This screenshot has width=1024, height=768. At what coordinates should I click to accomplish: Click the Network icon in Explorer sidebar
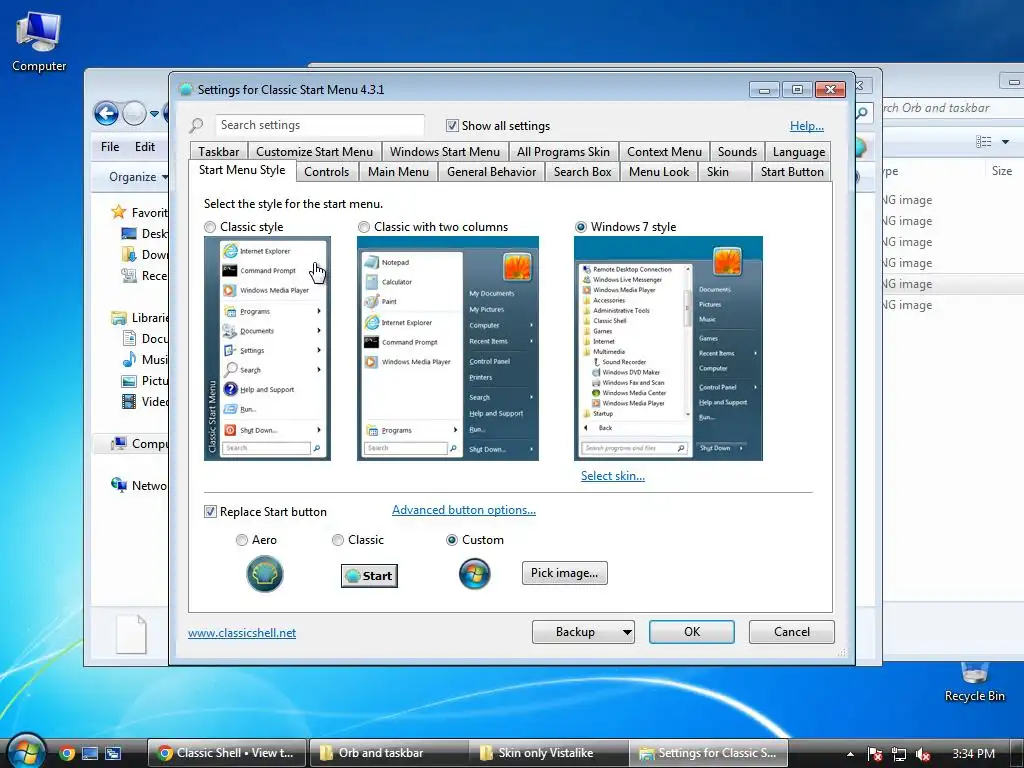(x=119, y=485)
